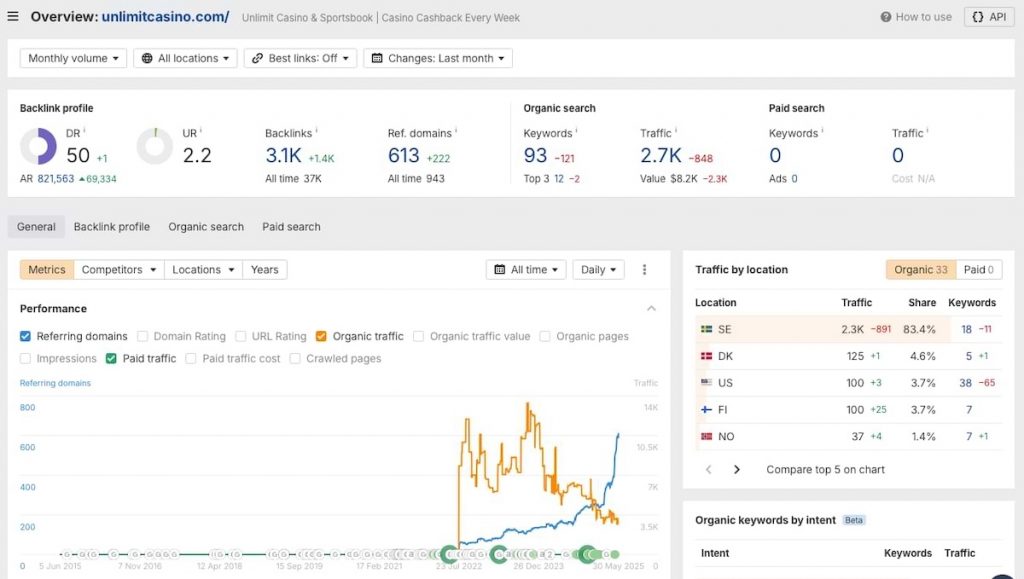Viewport: 1024px width, 579px height.
Task: Click the Backlinks info icon
Action: tap(316, 131)
